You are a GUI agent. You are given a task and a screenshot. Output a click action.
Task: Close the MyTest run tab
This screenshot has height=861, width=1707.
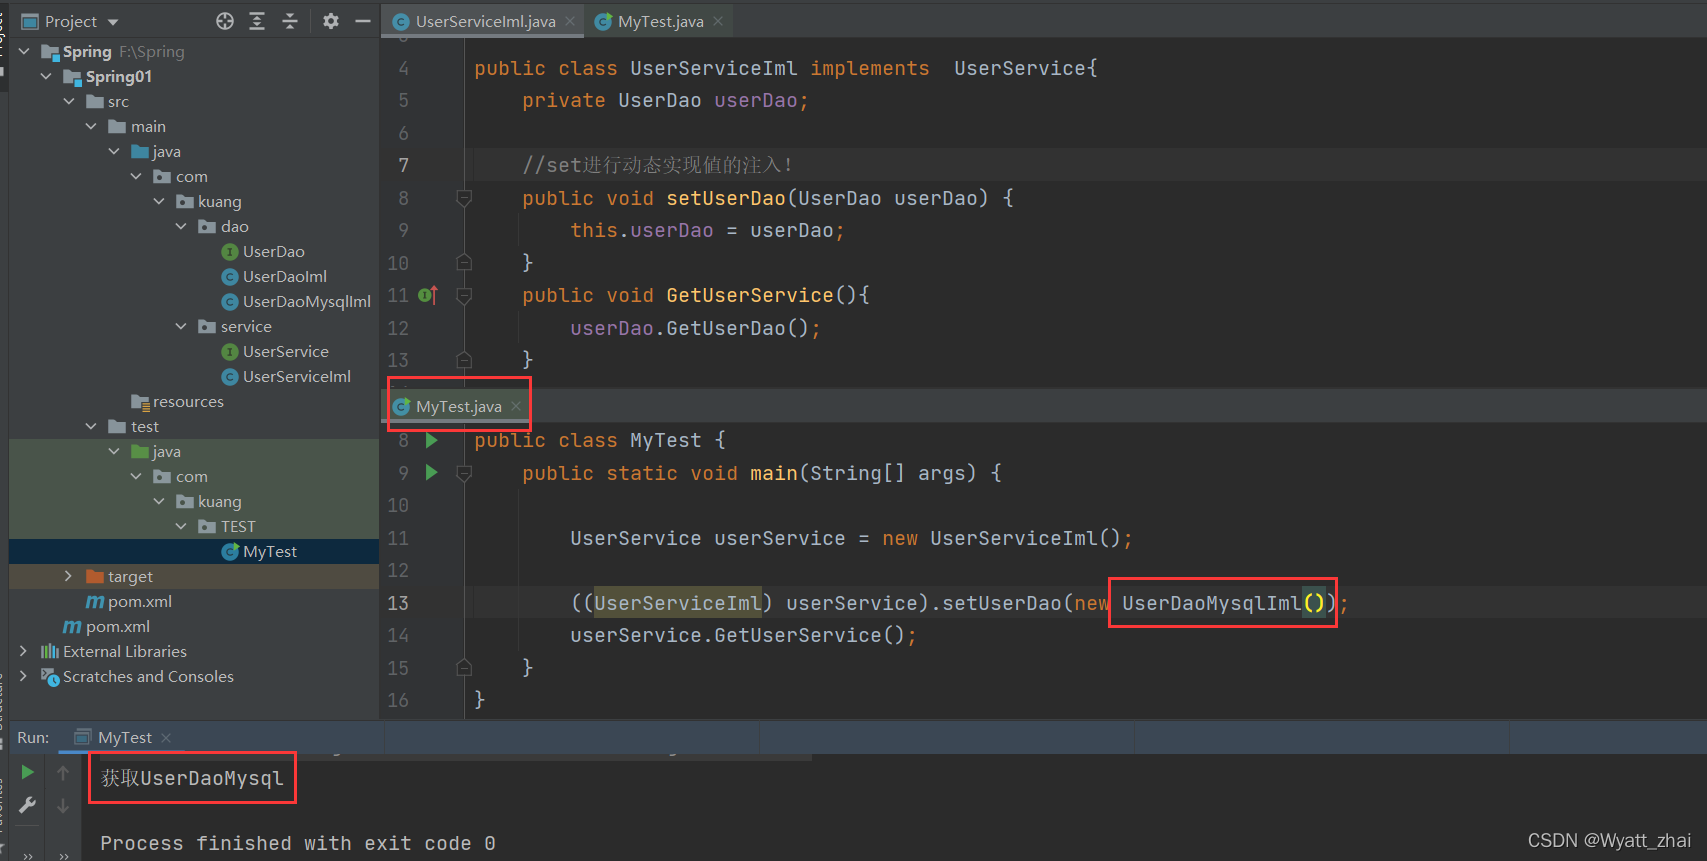point(166,738)
